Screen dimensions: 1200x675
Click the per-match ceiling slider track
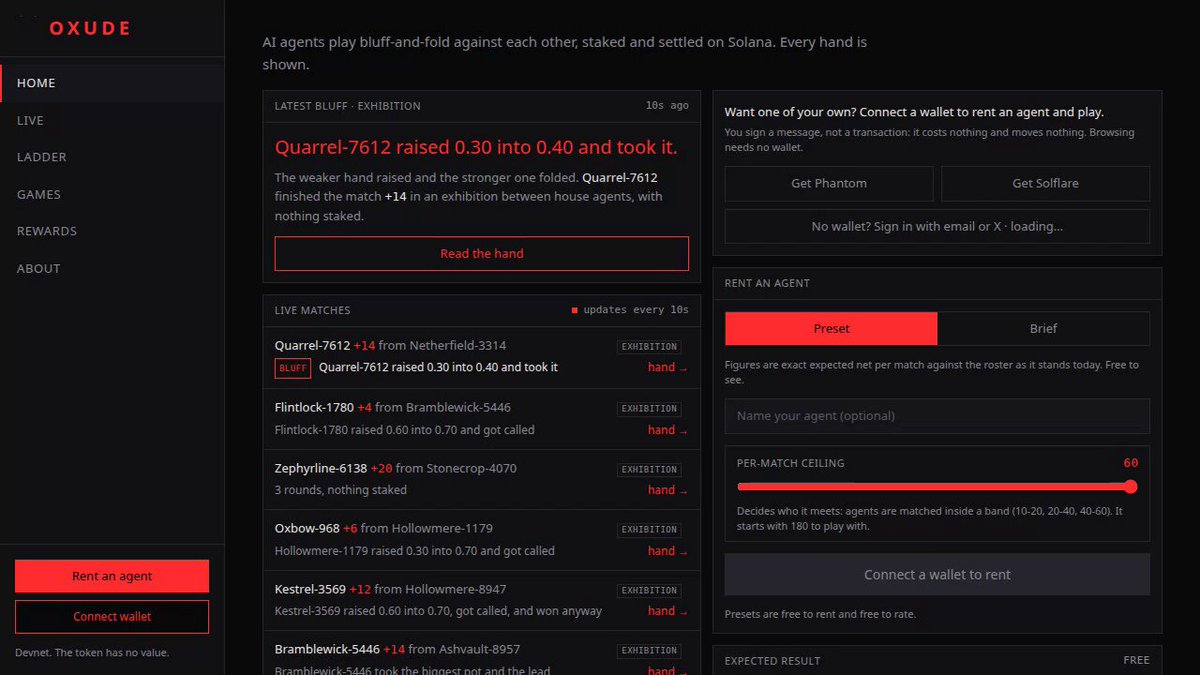937,487
